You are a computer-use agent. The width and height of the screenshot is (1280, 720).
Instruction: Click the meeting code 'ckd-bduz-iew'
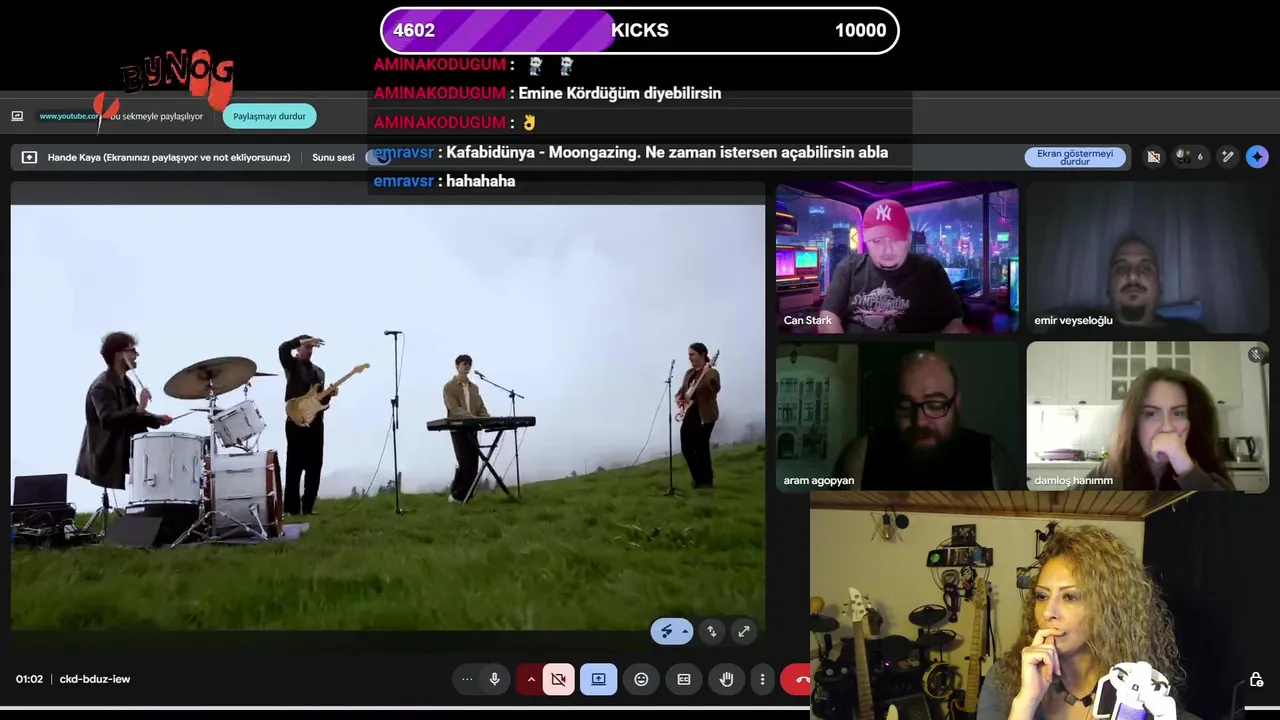tap(95, 679)
